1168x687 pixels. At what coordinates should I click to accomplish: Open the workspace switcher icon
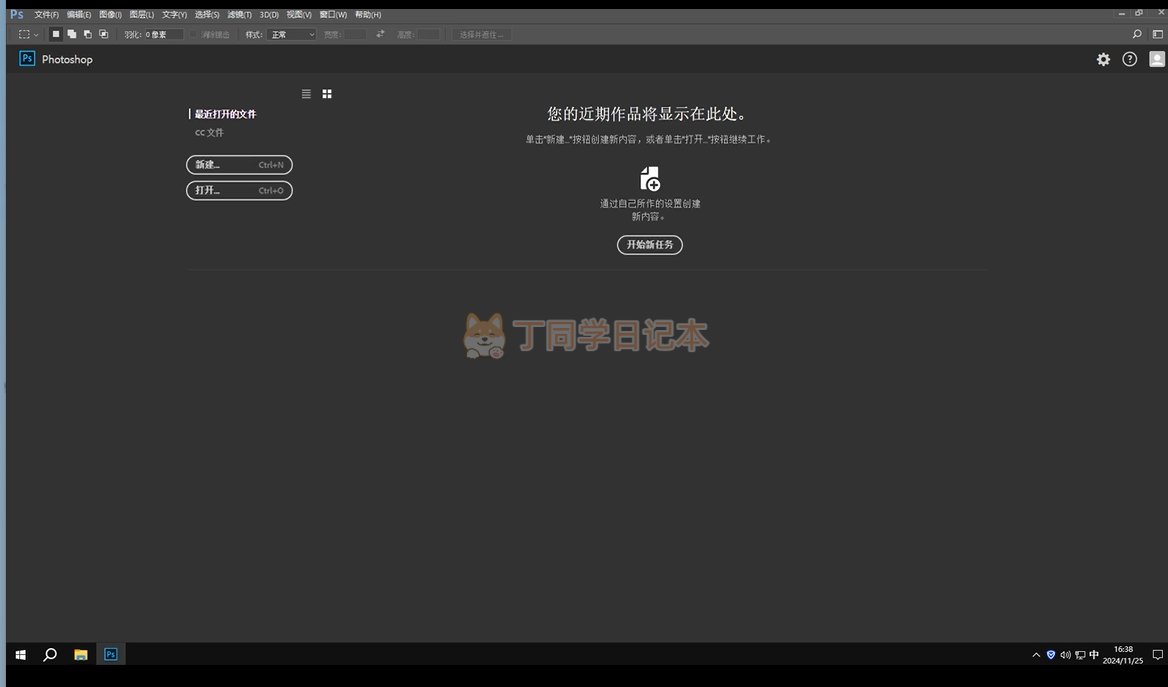click(x=1158, y=34)
